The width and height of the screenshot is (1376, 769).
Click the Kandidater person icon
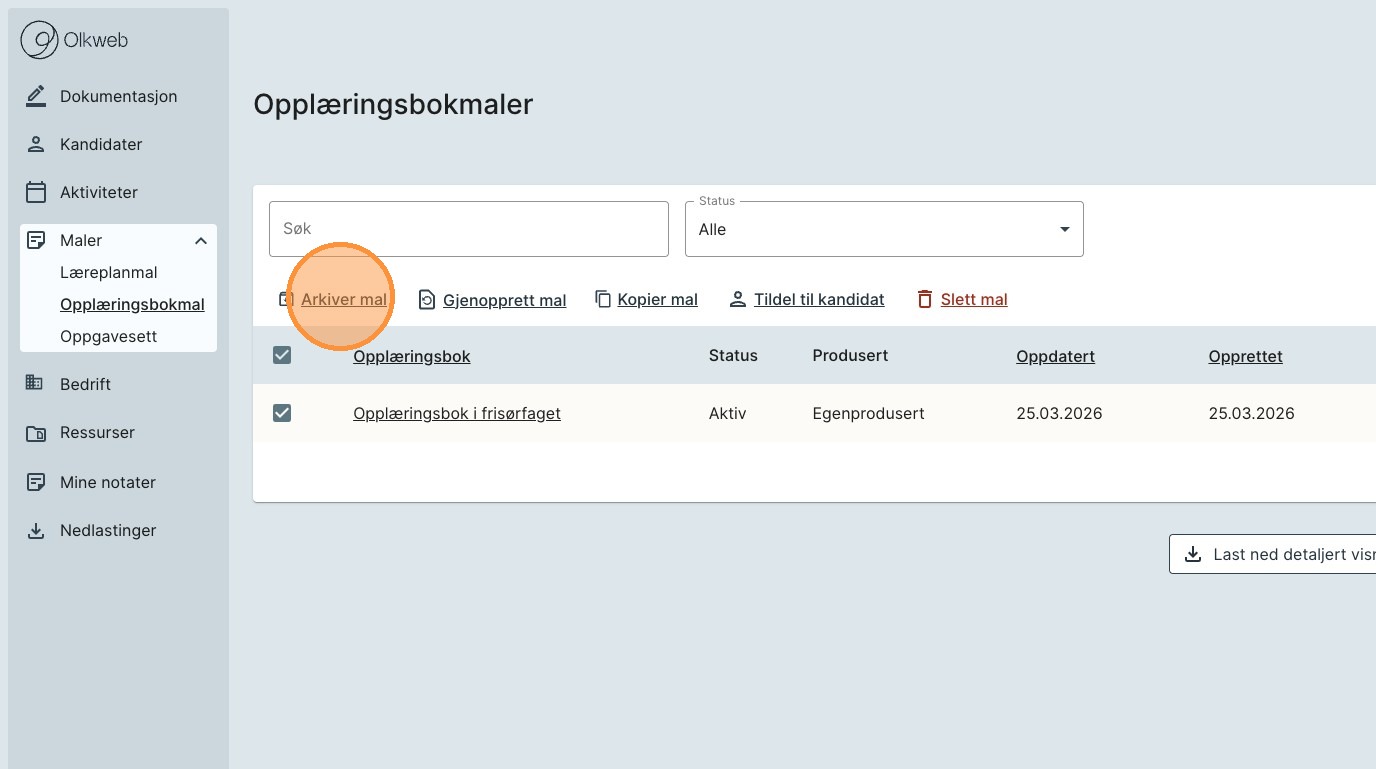[x=36, y=144]
